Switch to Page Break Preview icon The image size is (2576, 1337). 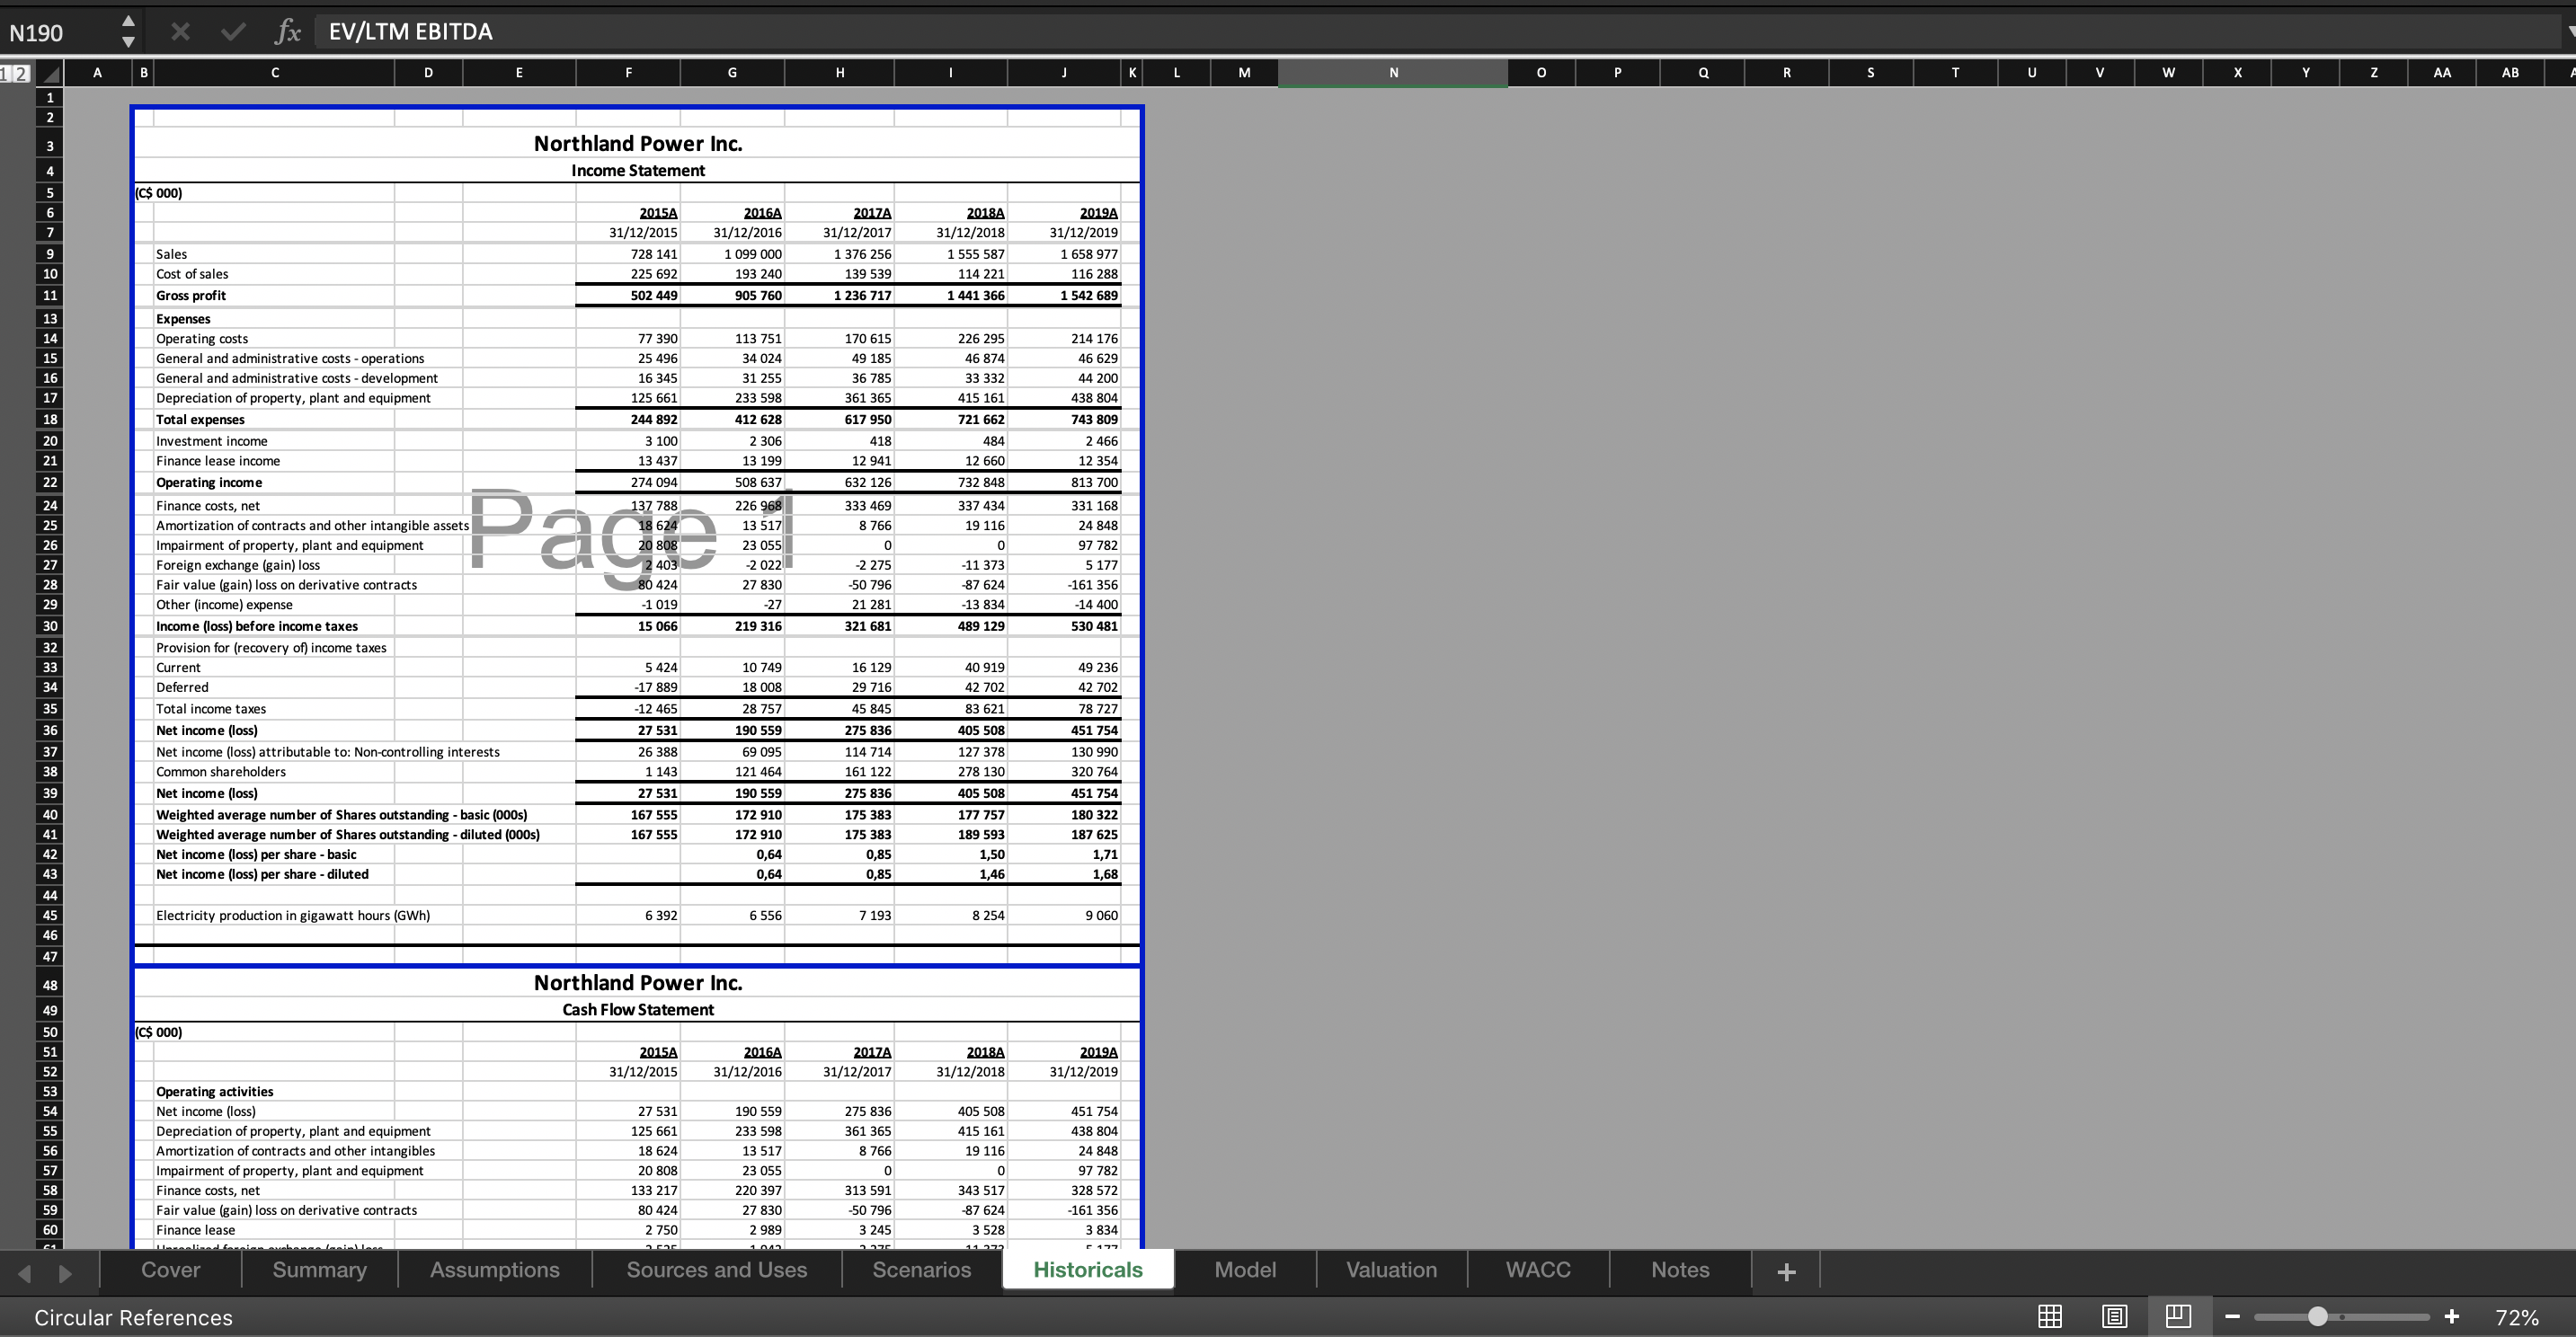pyautogui.click(x=2178, y=1316)
